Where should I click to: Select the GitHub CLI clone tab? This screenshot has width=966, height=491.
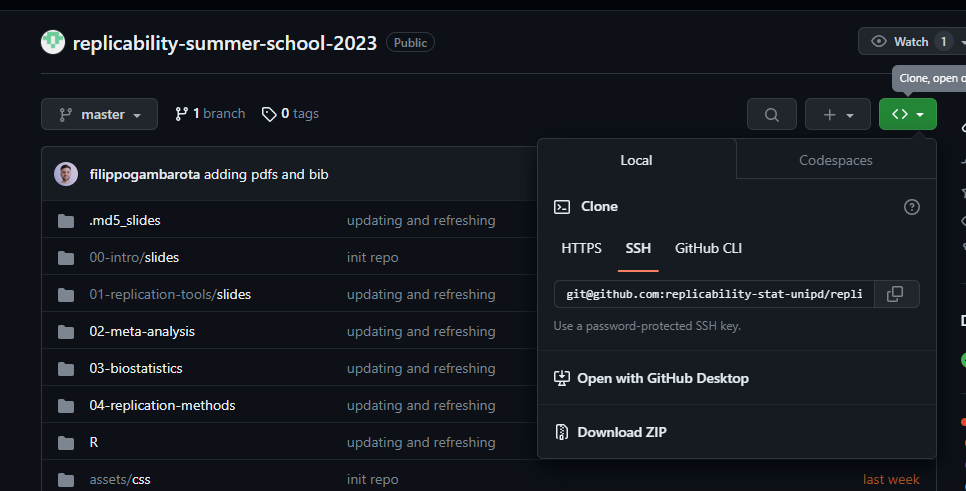click(708, 248)
